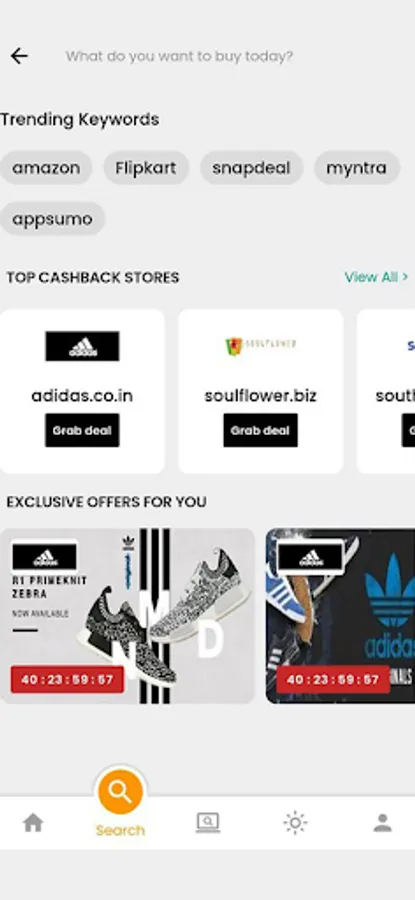The height and width of the screenshot is (900, 415).
Task: Select the Flipkart trending keyword
Action: point(146,168)
